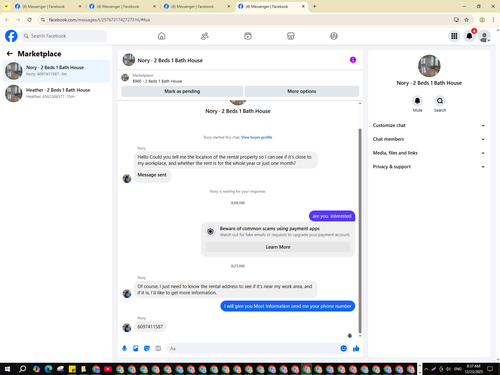Go to the Home feed icon
This screenshot has width=500, height=375.
point(161,36)
